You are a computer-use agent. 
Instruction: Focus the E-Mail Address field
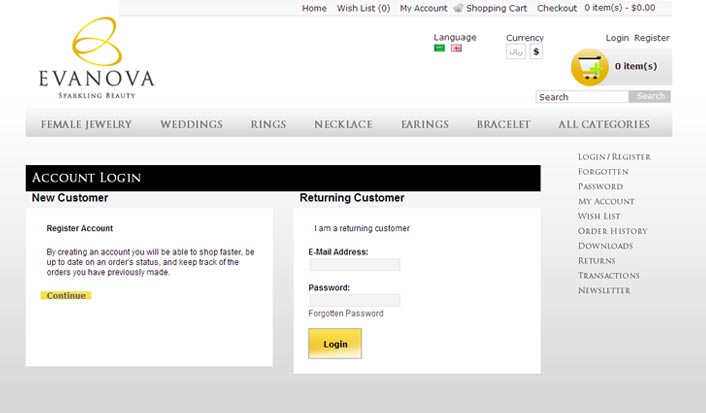(355, 264)
